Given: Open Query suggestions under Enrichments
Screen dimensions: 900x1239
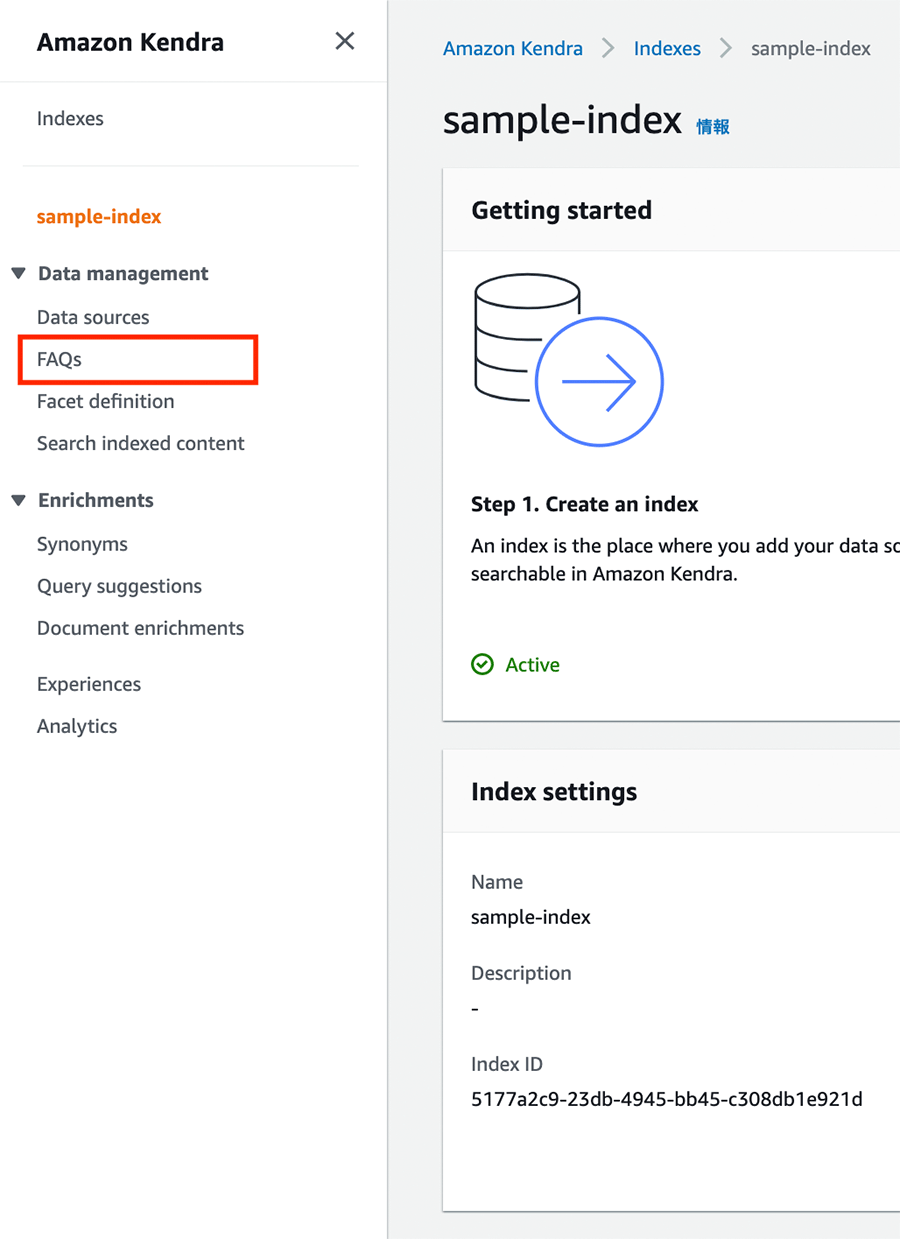Looking at the screenshot, I should pyautogui.click(x=119, y=586).
